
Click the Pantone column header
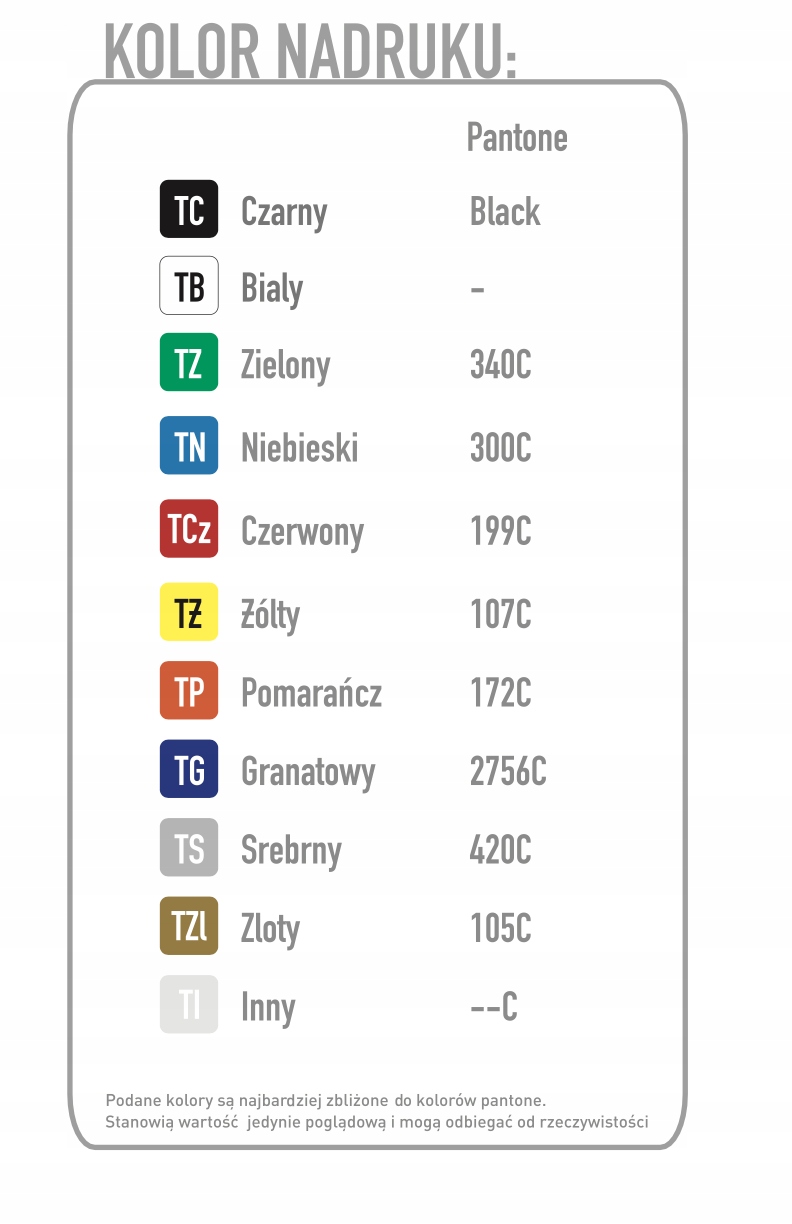(x=517, y=137)
